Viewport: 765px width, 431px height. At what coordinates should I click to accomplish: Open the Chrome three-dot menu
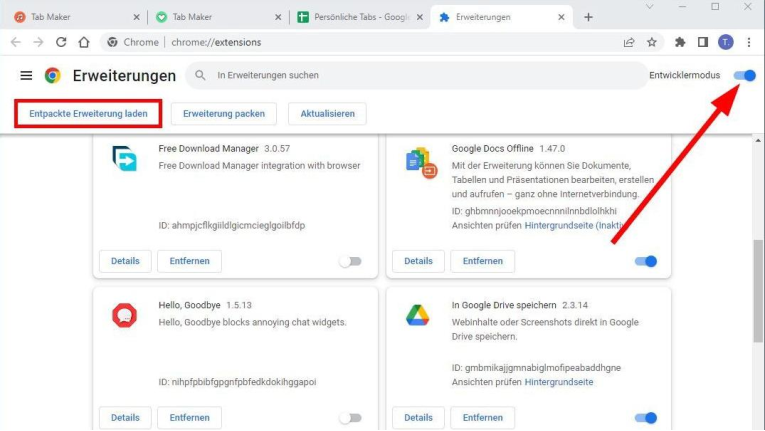749,42
